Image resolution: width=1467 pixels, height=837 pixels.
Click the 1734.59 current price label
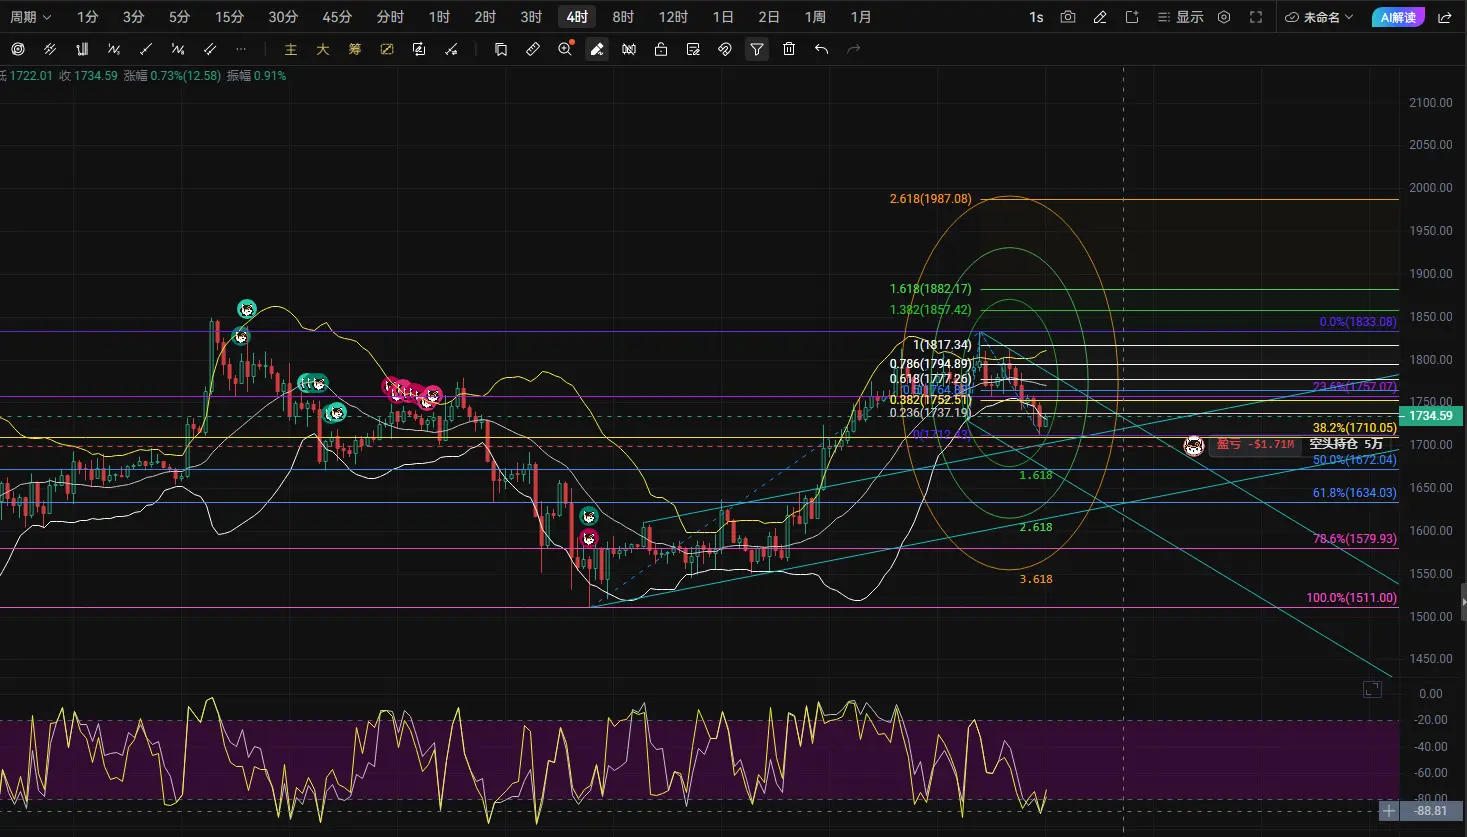(1431, 416)
